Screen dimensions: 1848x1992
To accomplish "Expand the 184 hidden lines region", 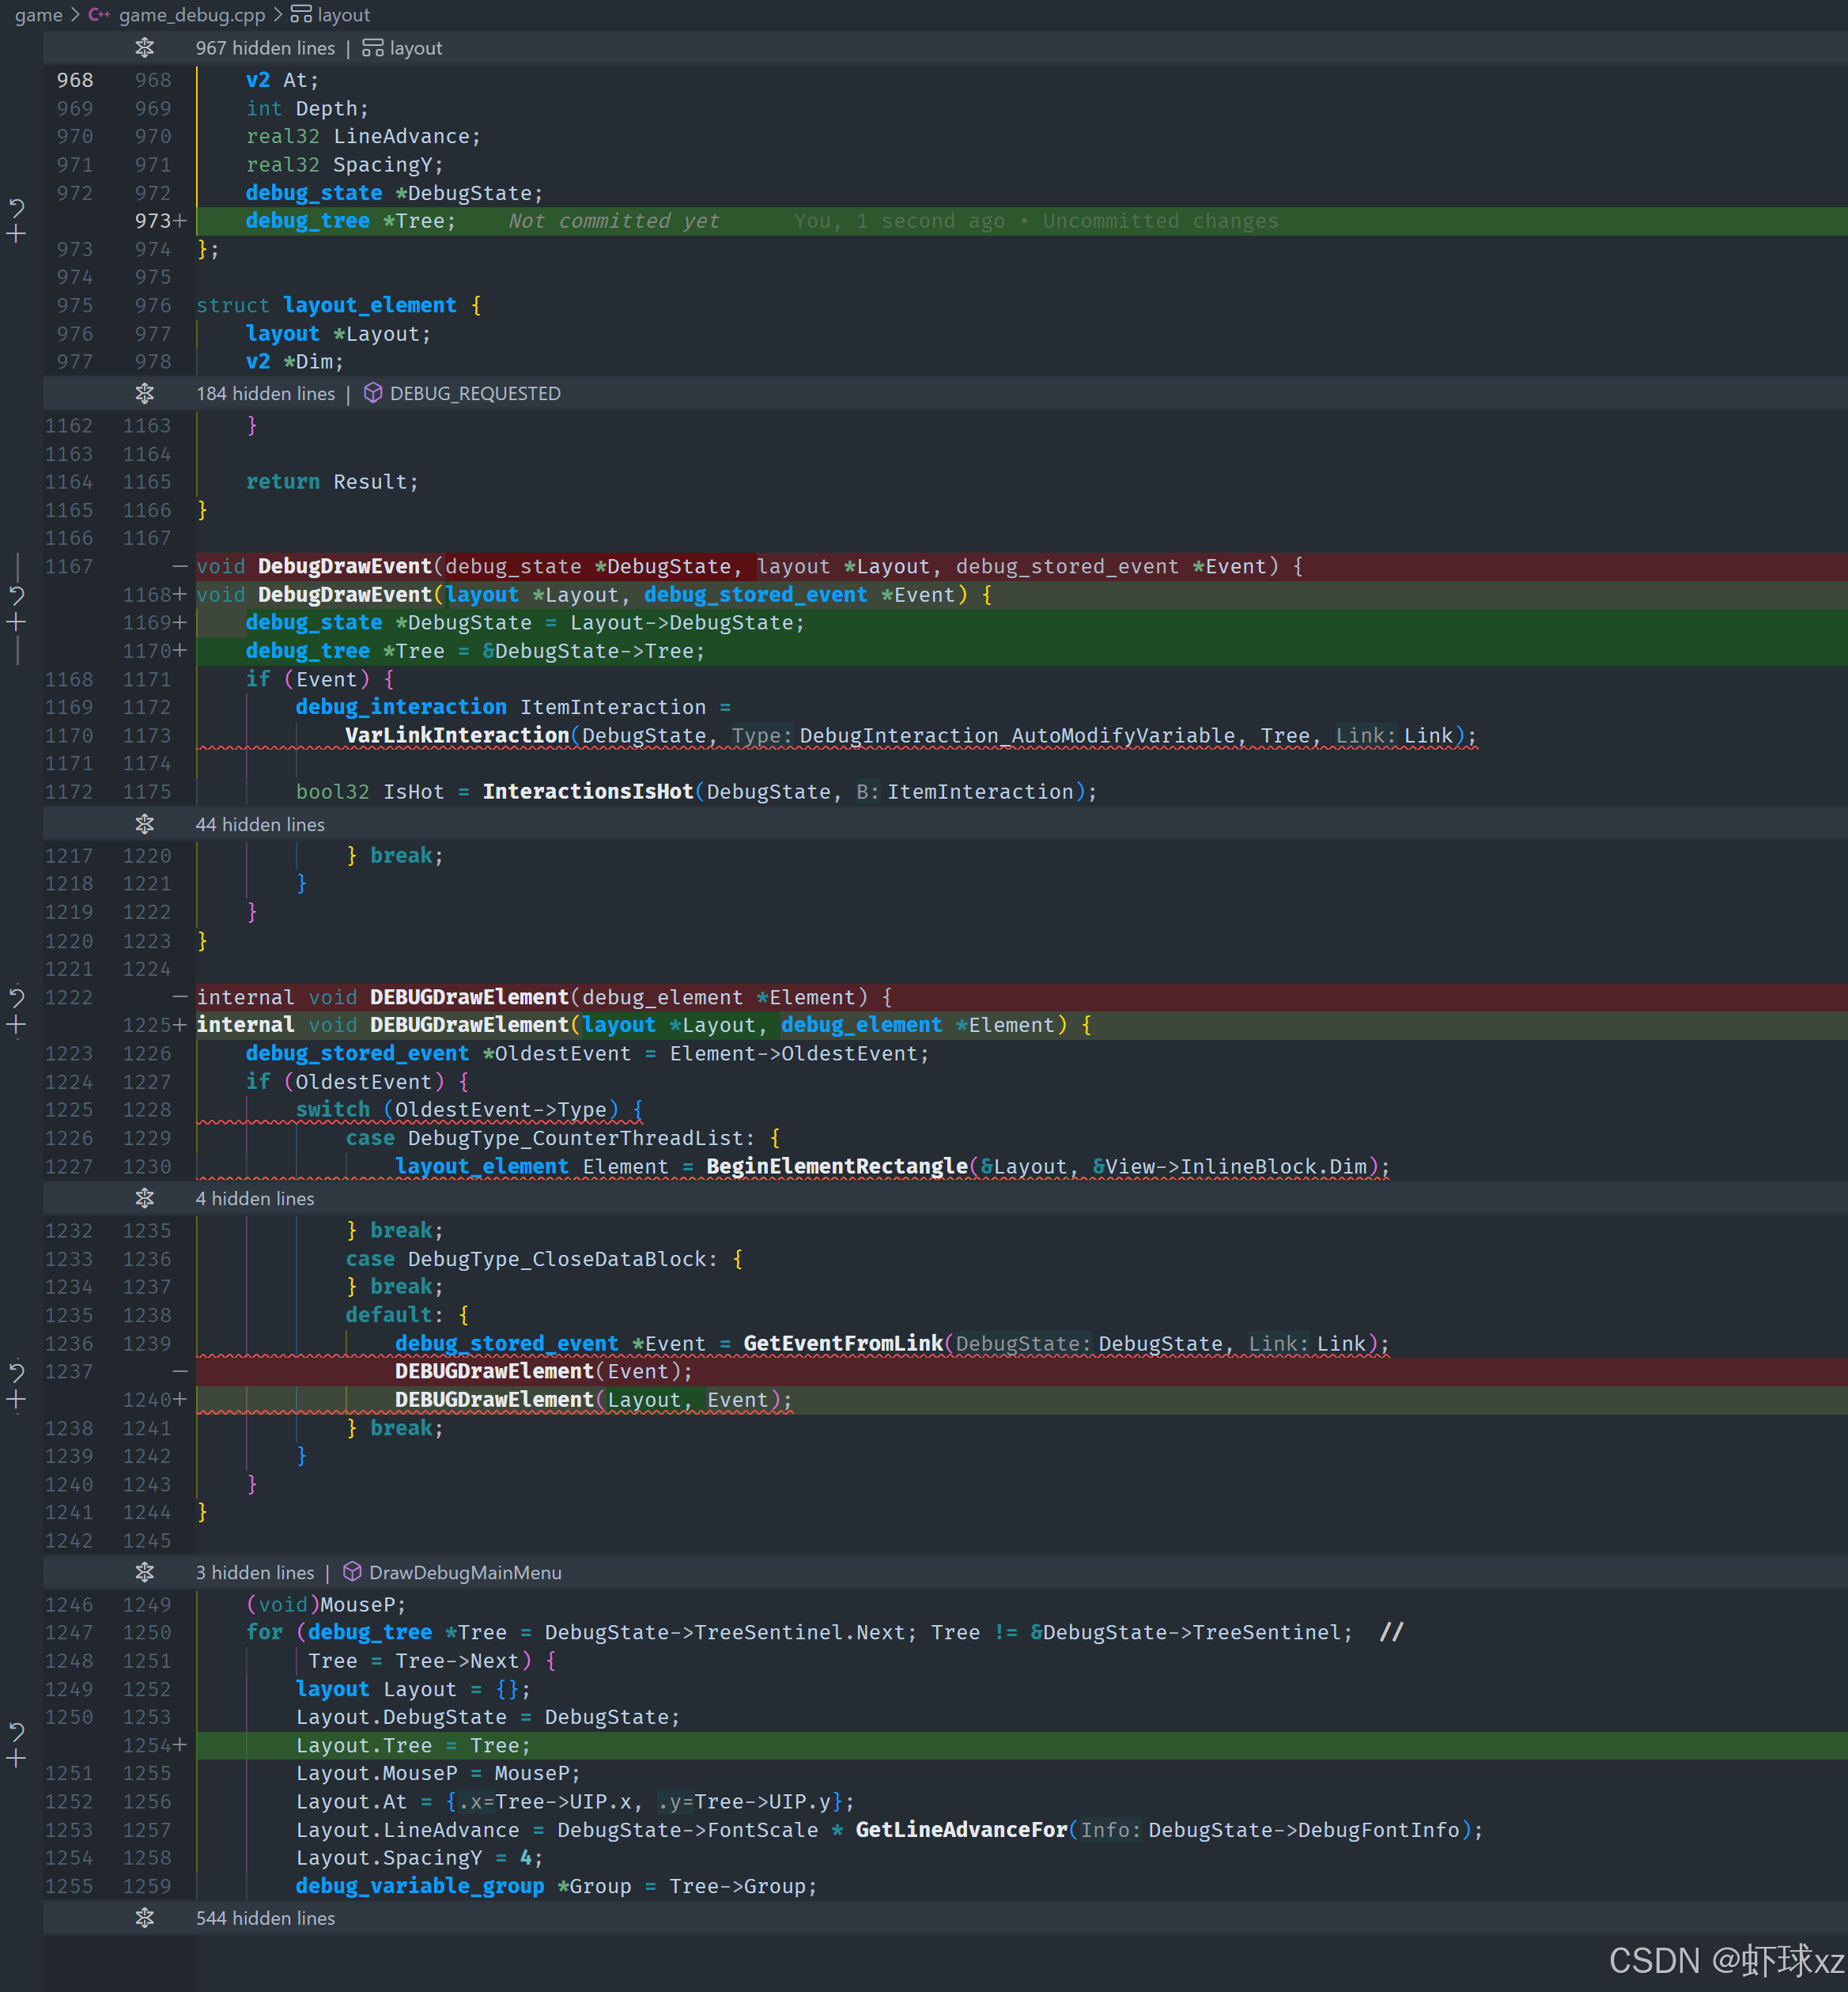I will point(145,394).
